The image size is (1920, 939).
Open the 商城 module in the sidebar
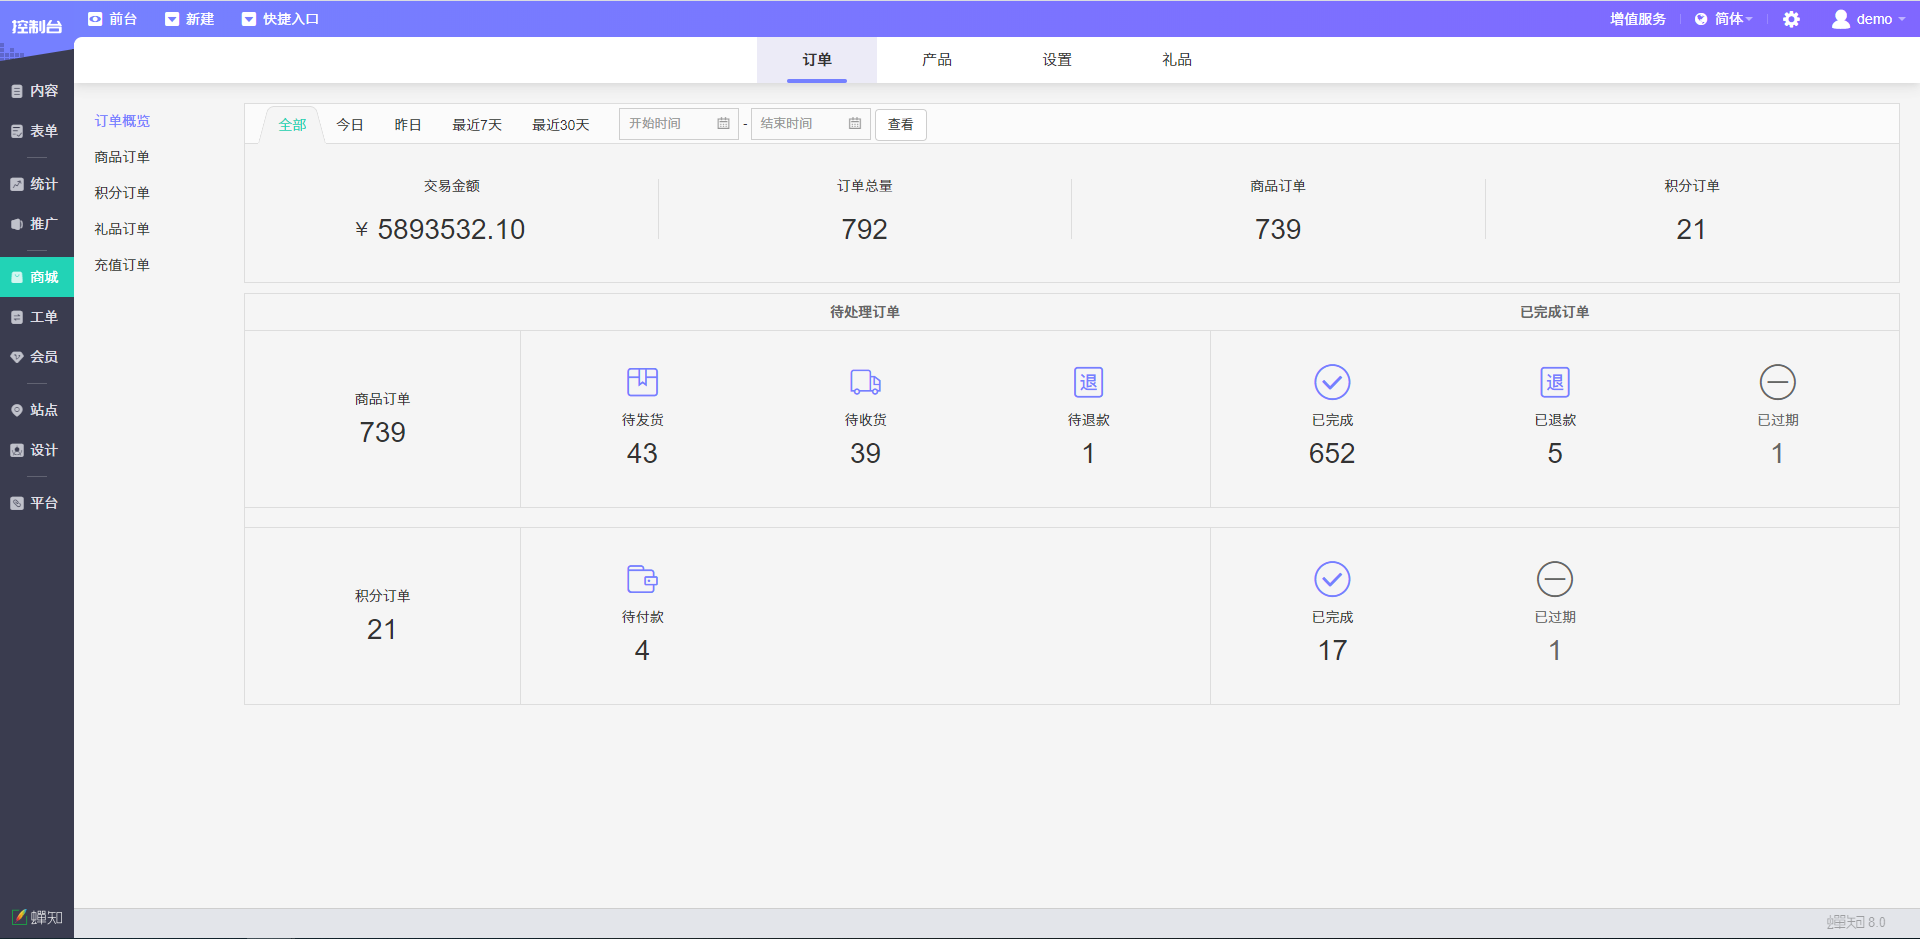[x=37, y=277]
